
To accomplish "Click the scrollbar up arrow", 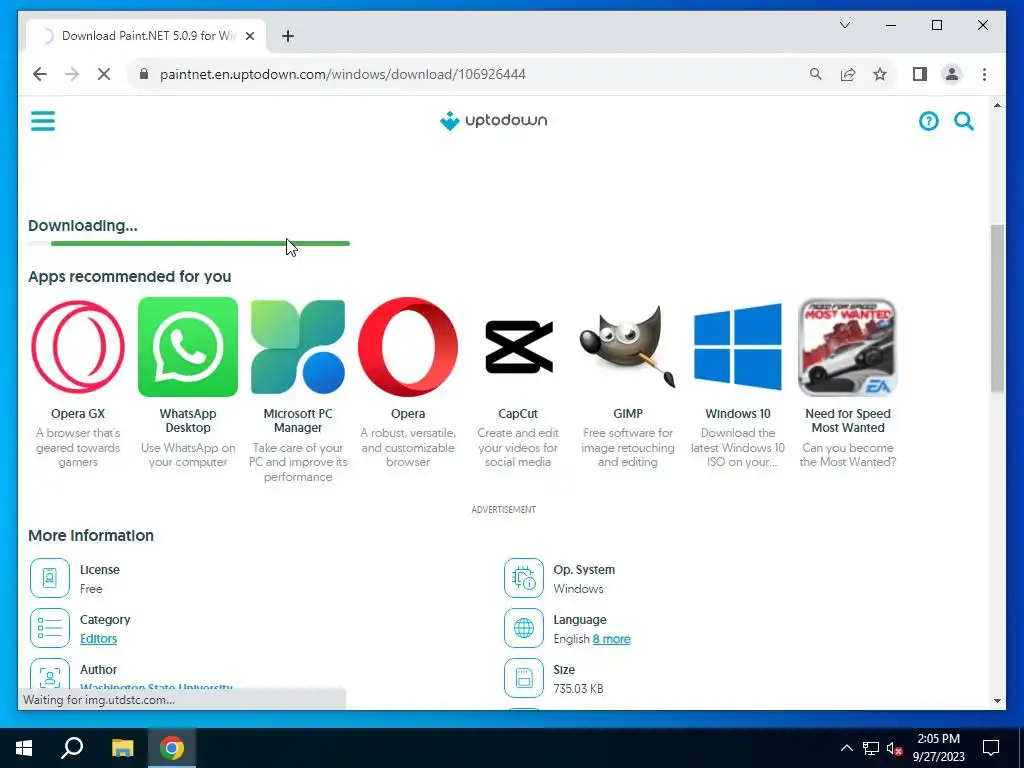I will pos(997,105).
